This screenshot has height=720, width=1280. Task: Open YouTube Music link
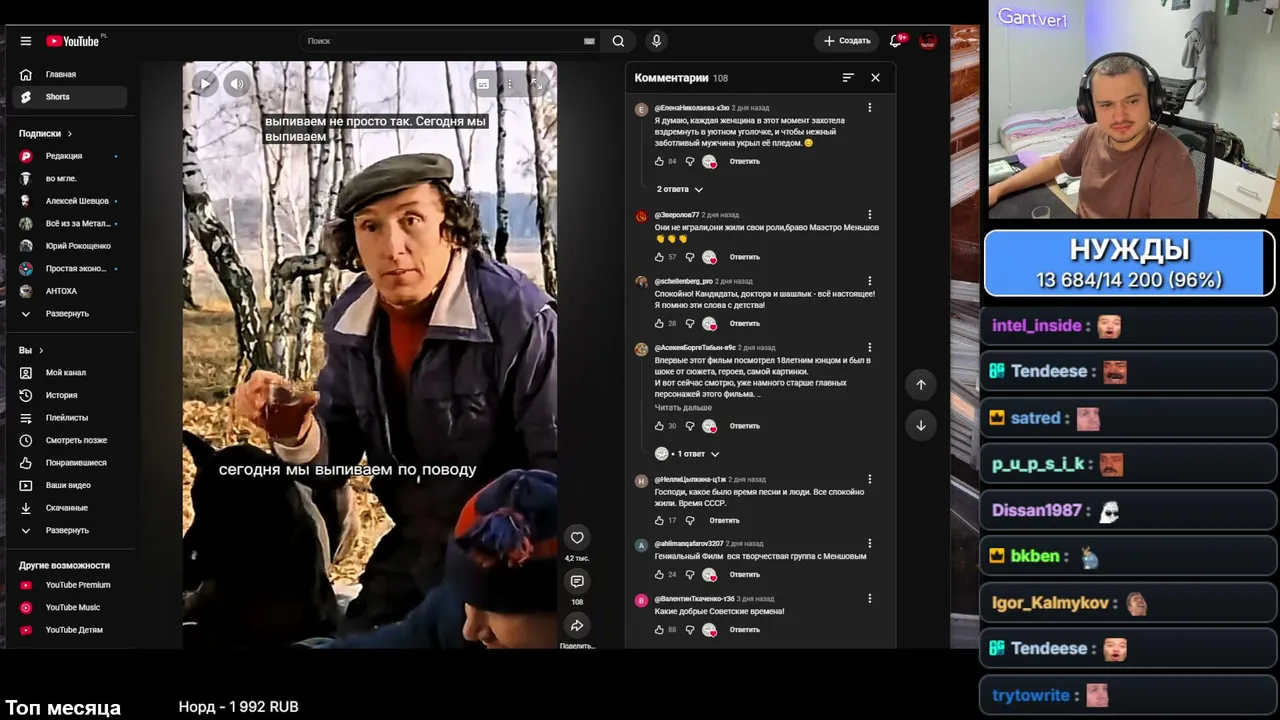click(x=70, y=608)
